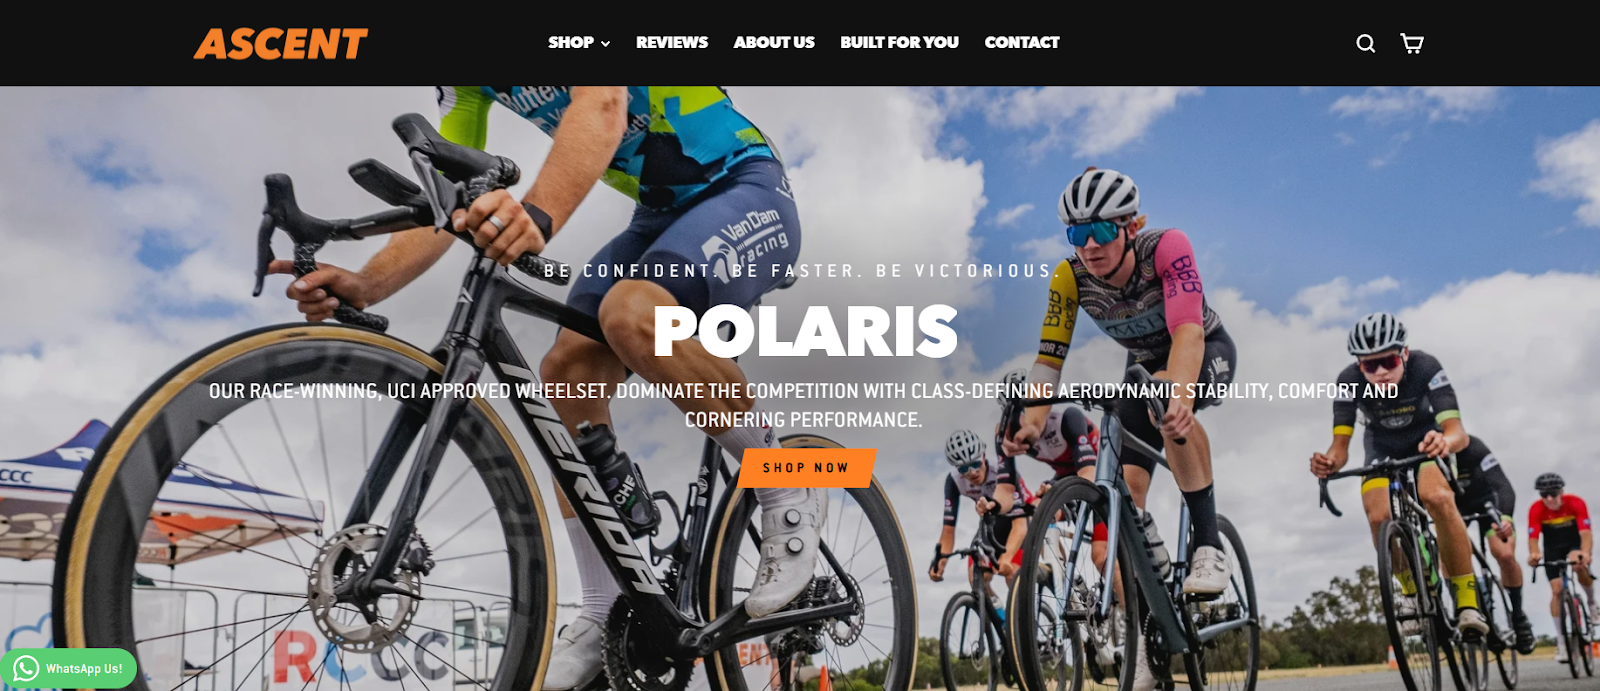Go to the REVIEWS page
This screenshot has height=691, width=1600.
pyautogui.click(x=672, y=42)
